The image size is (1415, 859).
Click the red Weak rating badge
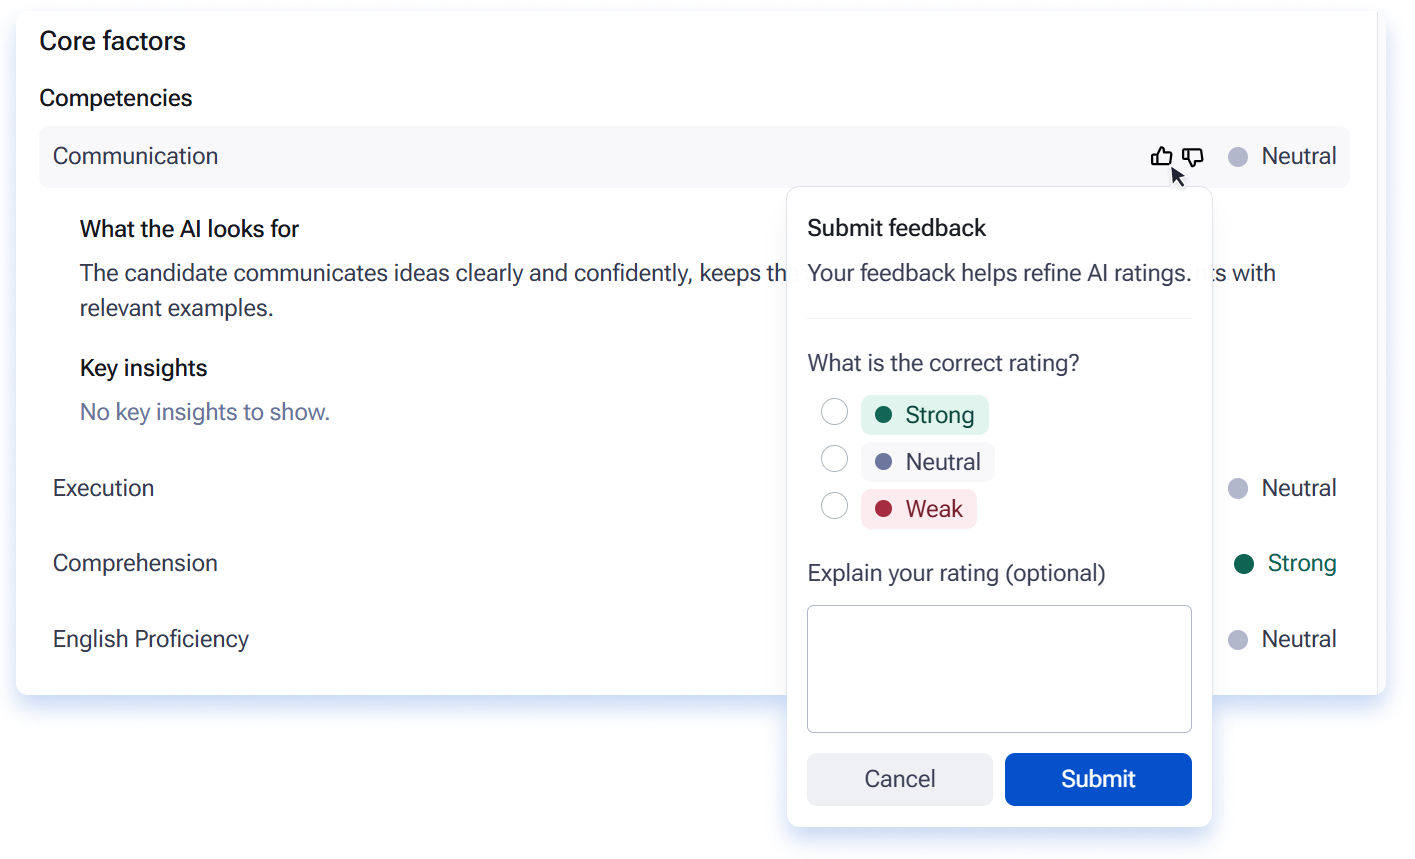pos(919,509)
